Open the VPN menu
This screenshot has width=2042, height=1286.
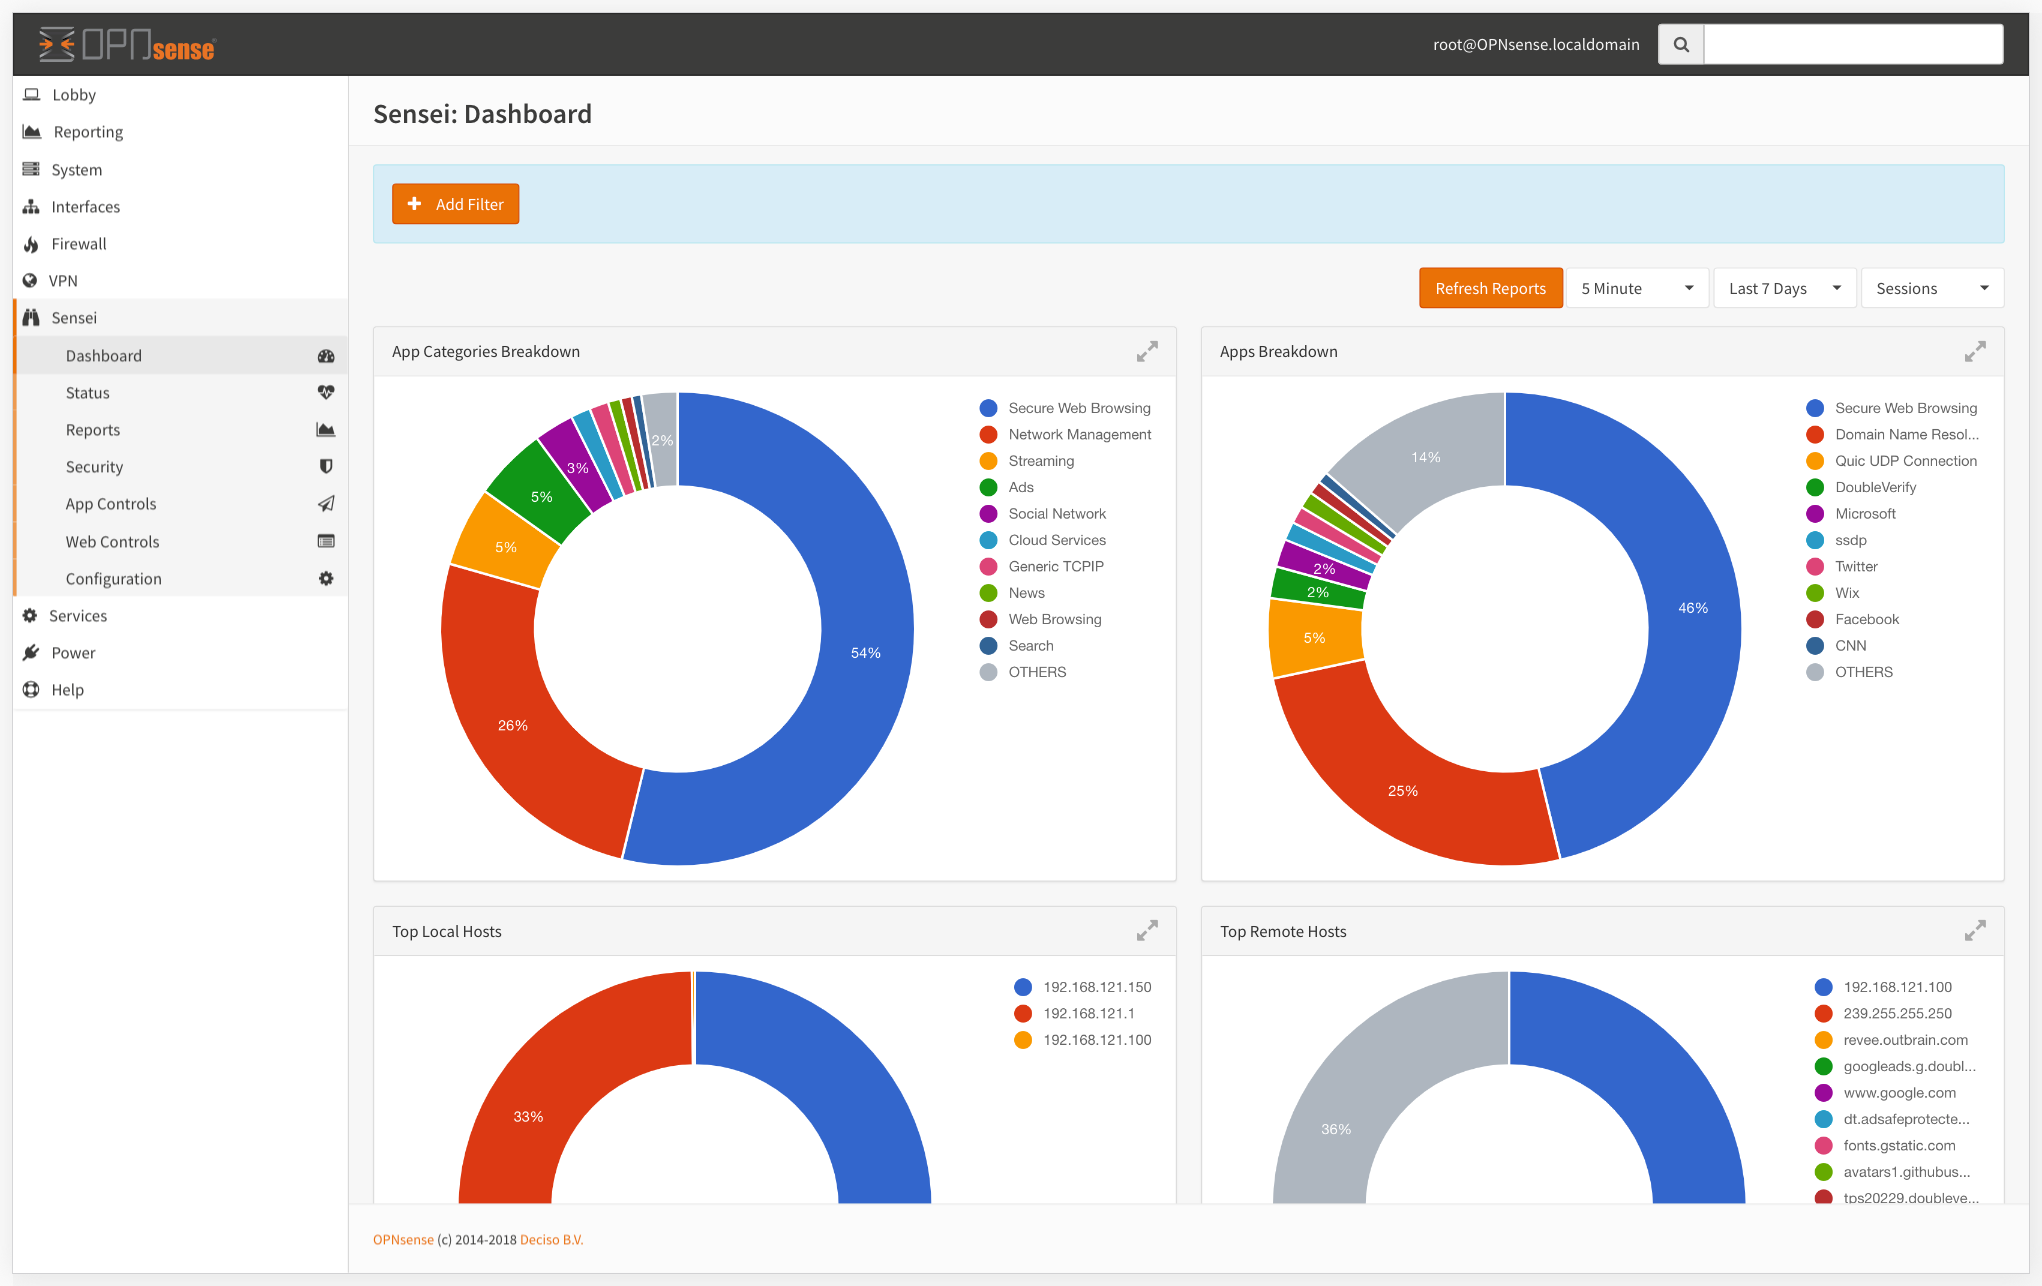coord(180,280)
